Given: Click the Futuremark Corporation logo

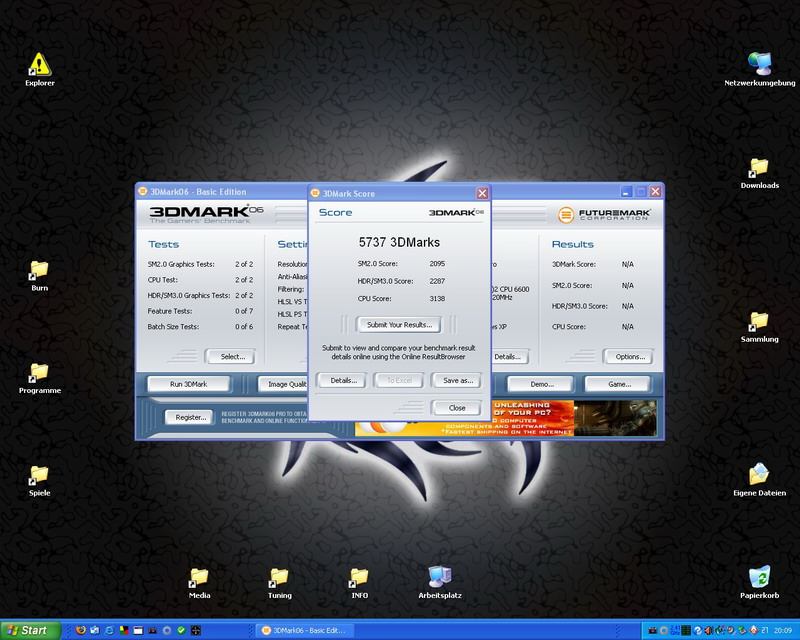Looking at the screenshot, I should [x=603, y=215].
